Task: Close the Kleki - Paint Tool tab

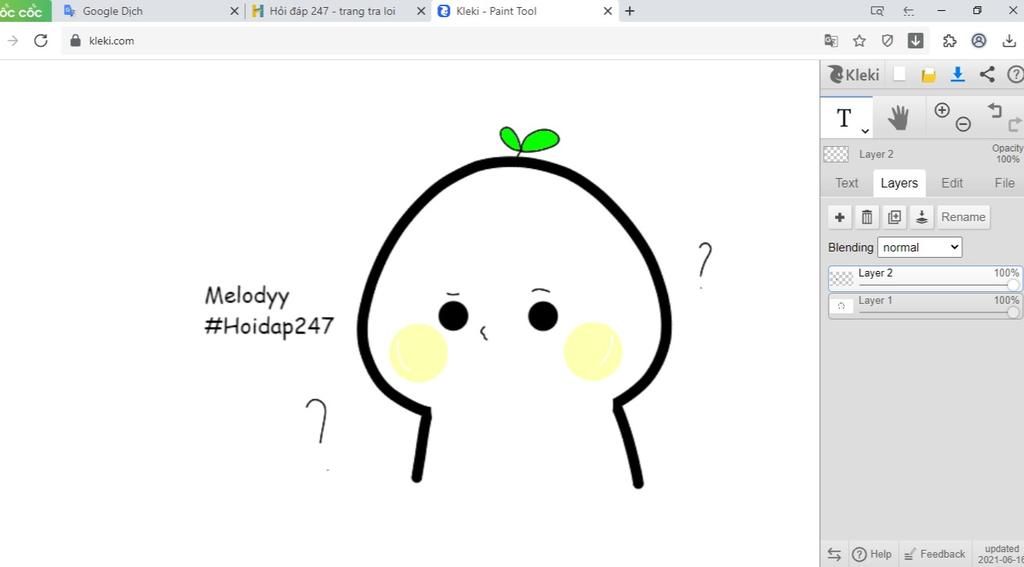Action: pos(607,11)
